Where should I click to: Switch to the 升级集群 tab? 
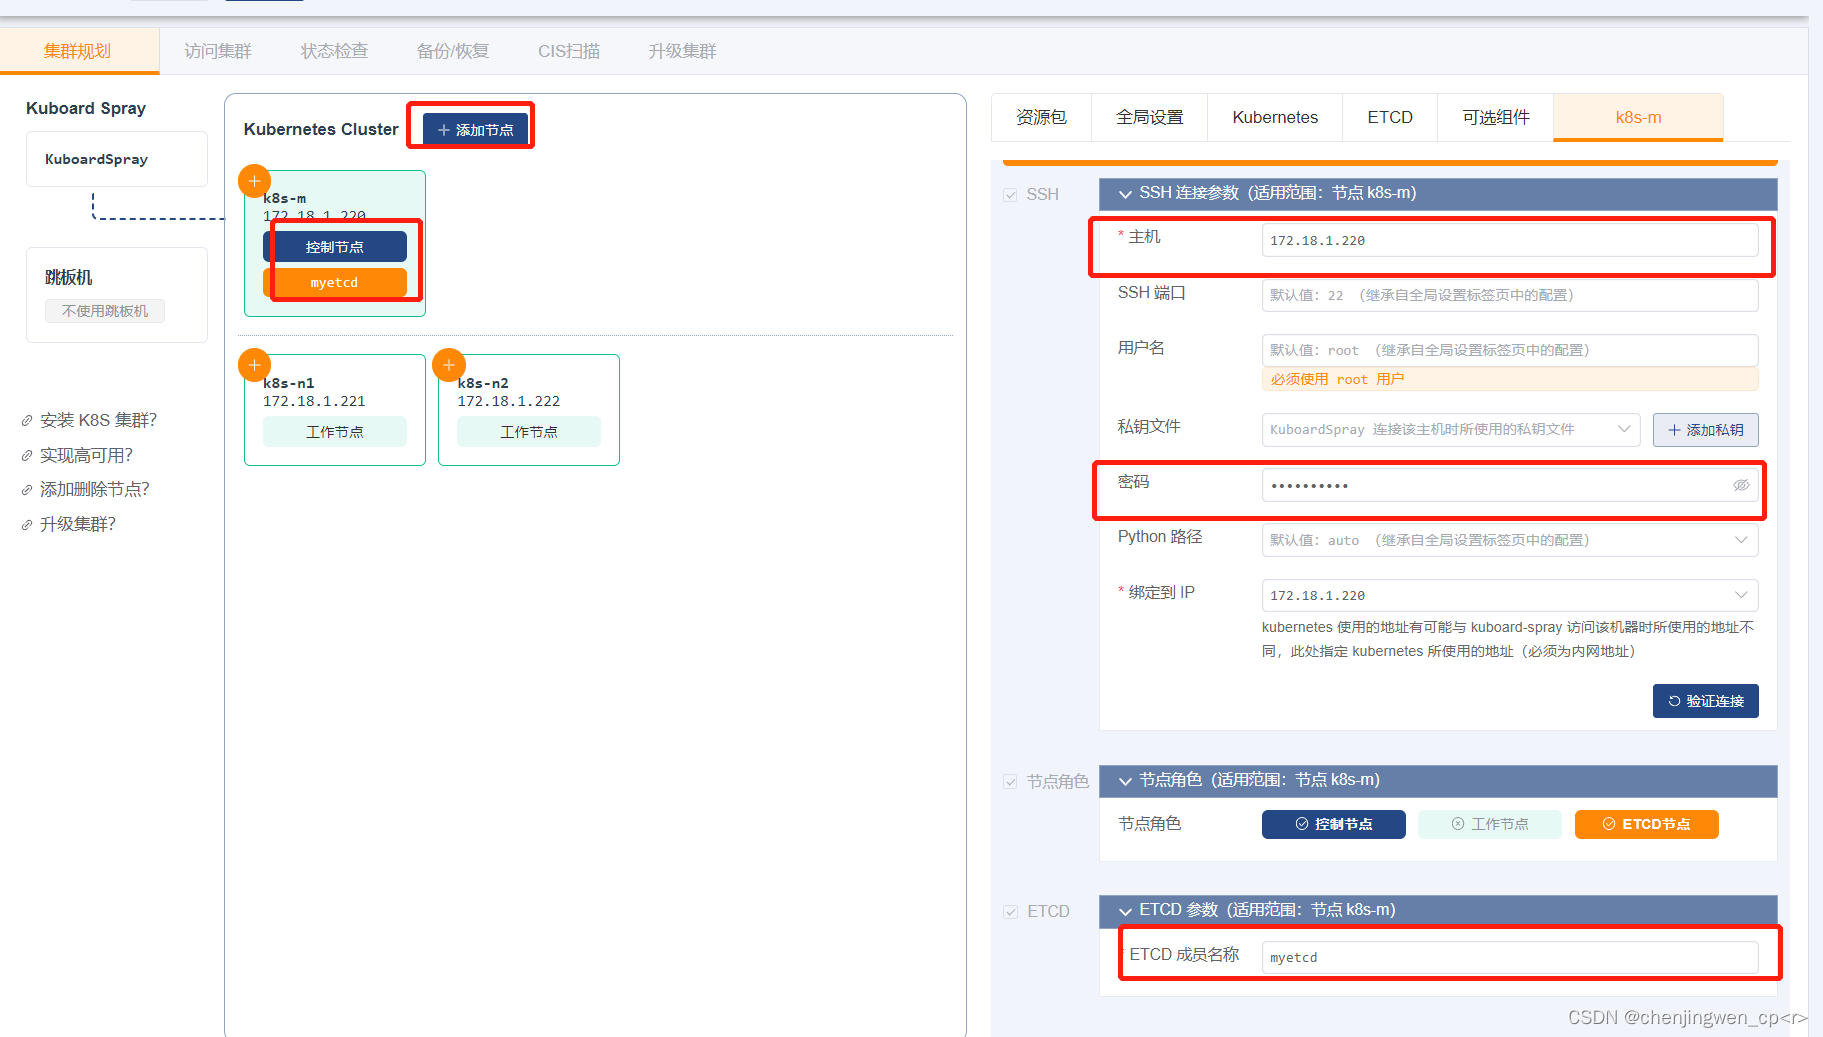tap(682, 51)
